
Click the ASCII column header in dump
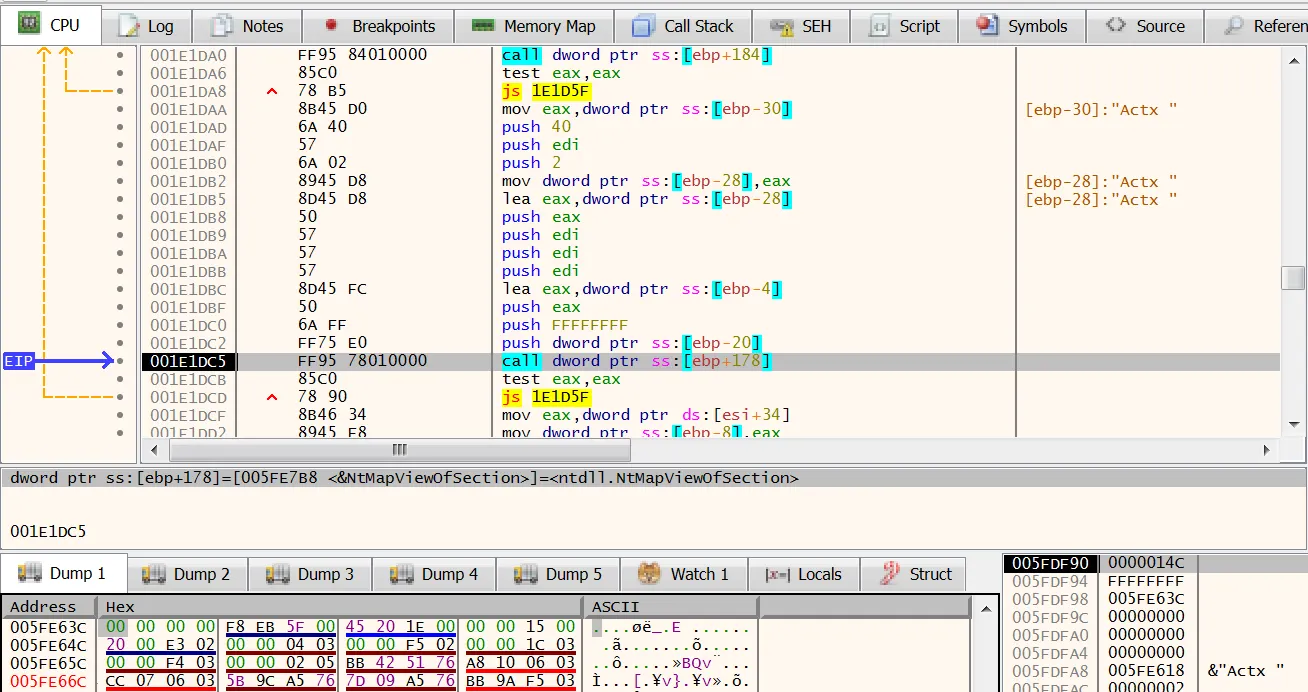pos(615,606)
